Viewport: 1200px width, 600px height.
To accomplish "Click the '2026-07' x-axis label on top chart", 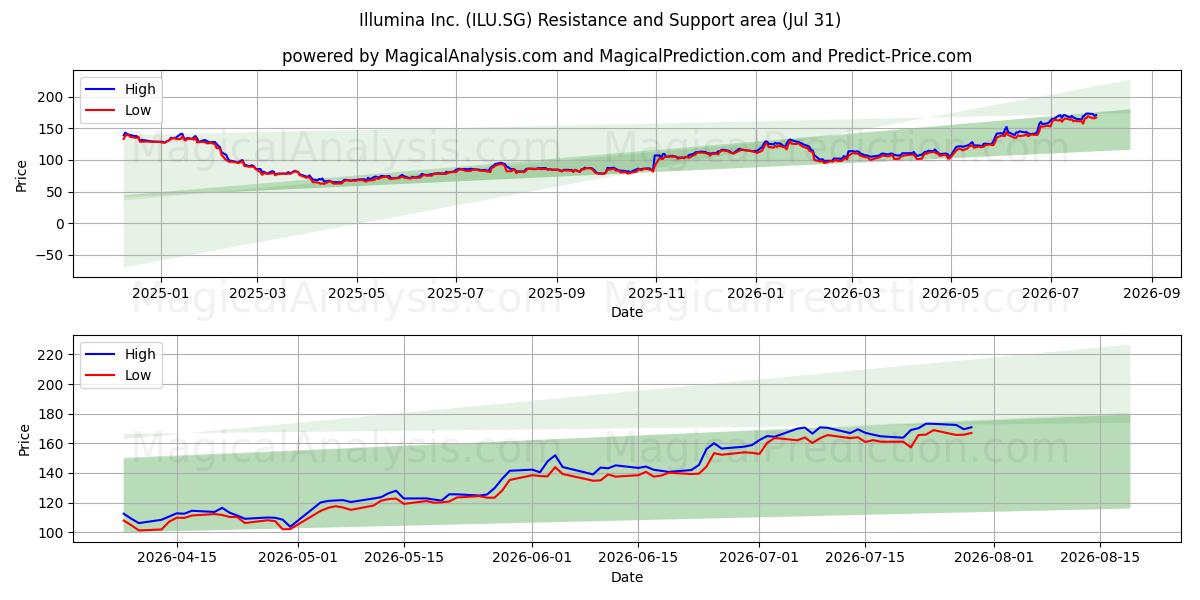I will pos(1051,294).
